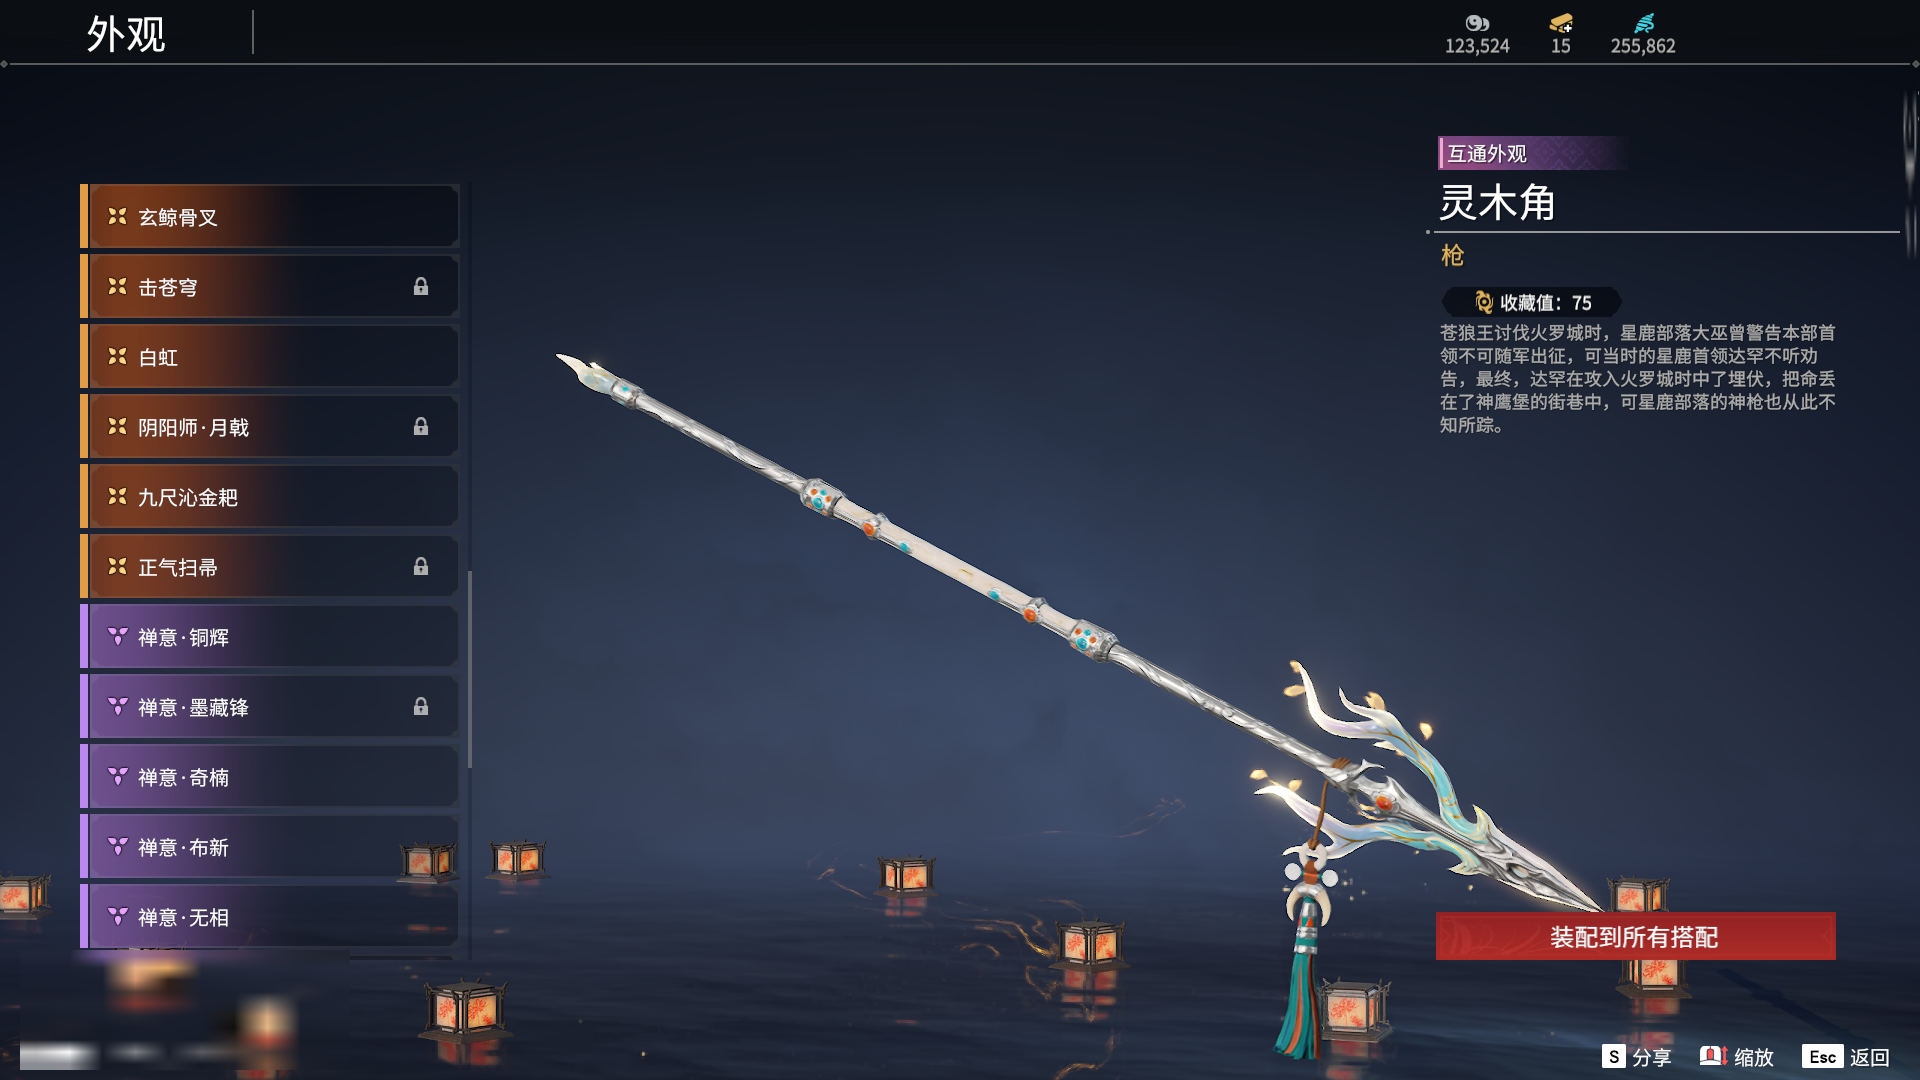Click the lock icon on 禅意·墨藏锋

click(421, 707)
